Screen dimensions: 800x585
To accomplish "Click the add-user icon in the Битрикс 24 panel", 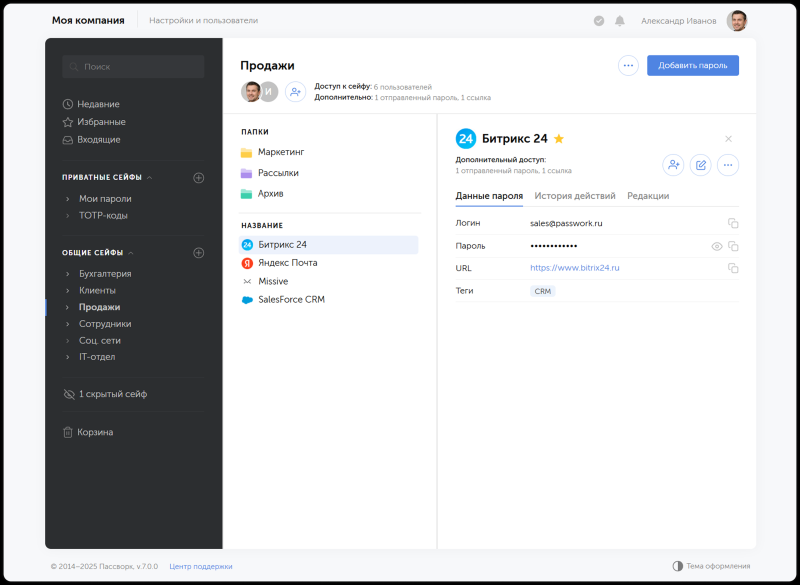I will (x=673, y=165).
